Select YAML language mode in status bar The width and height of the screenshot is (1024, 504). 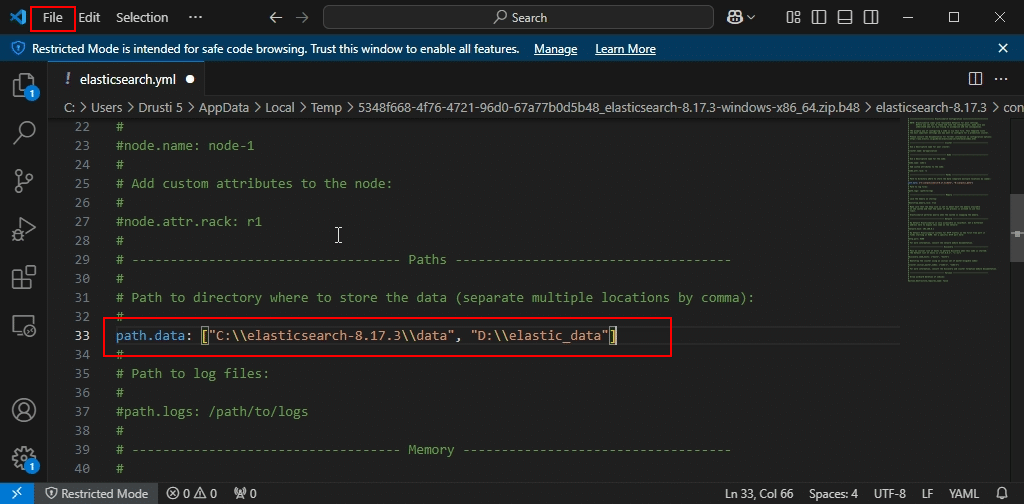click(x=965, y=493)
